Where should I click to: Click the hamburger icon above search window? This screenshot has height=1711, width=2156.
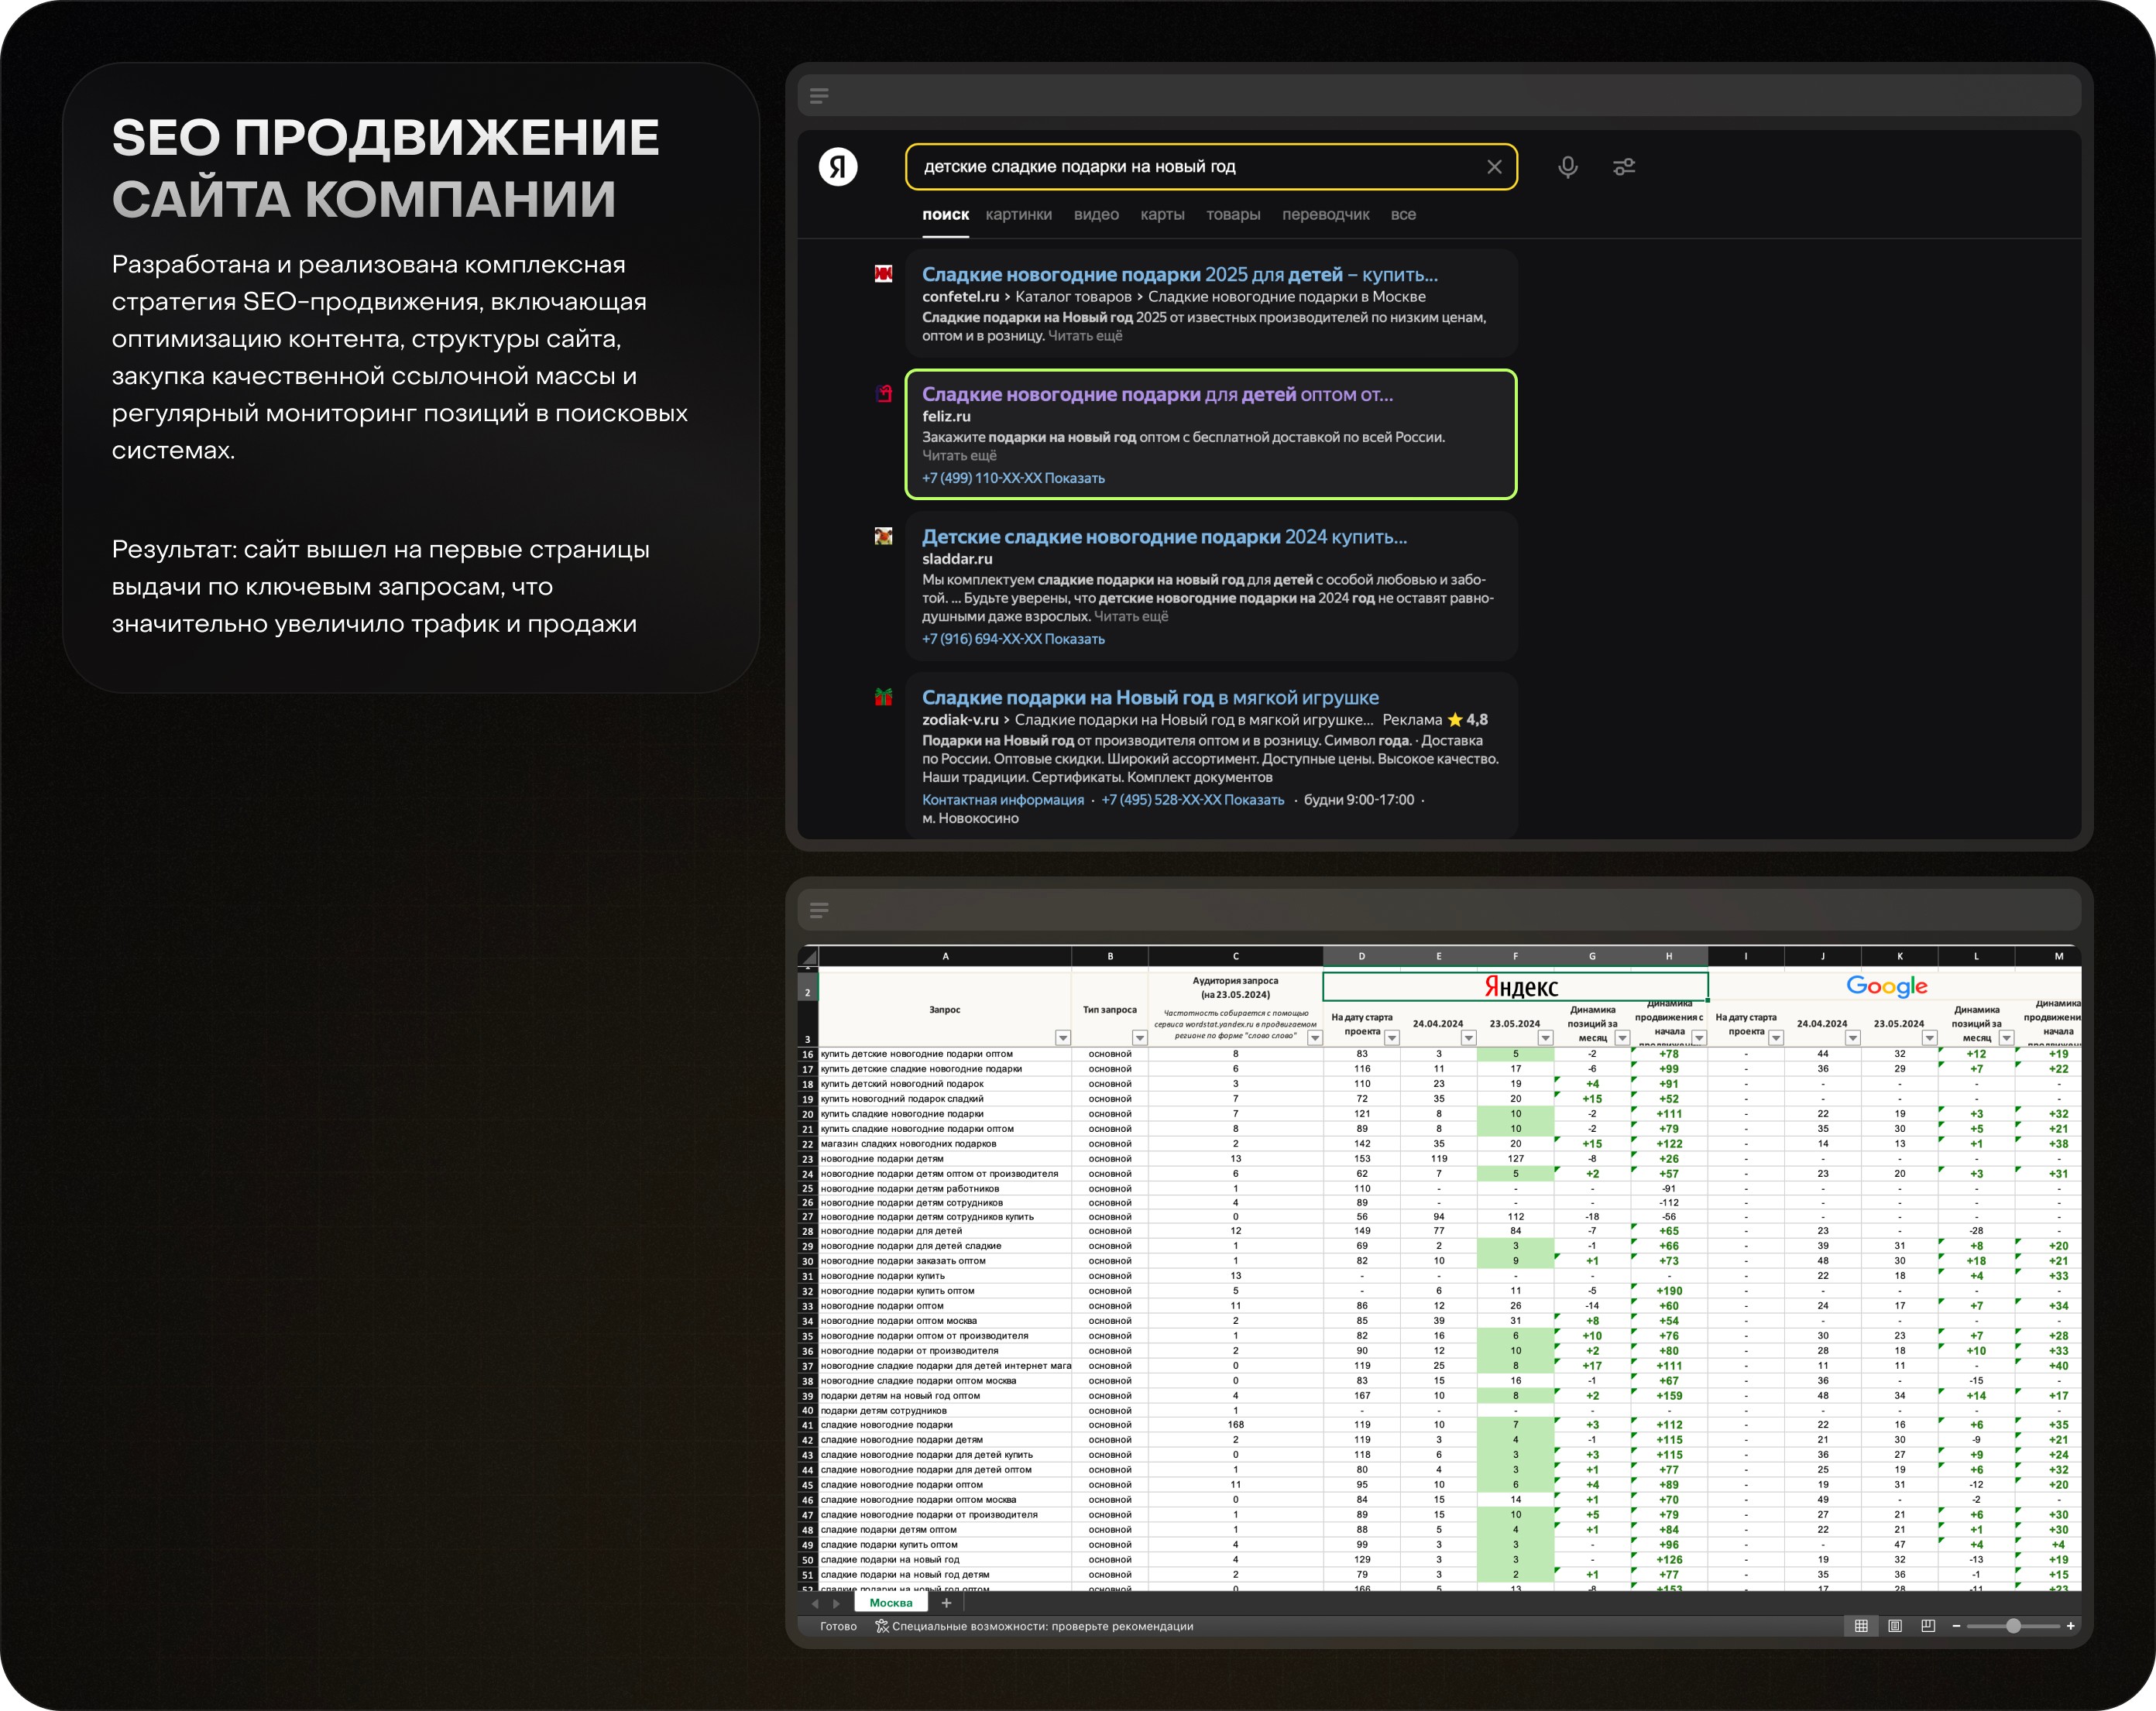819,96
